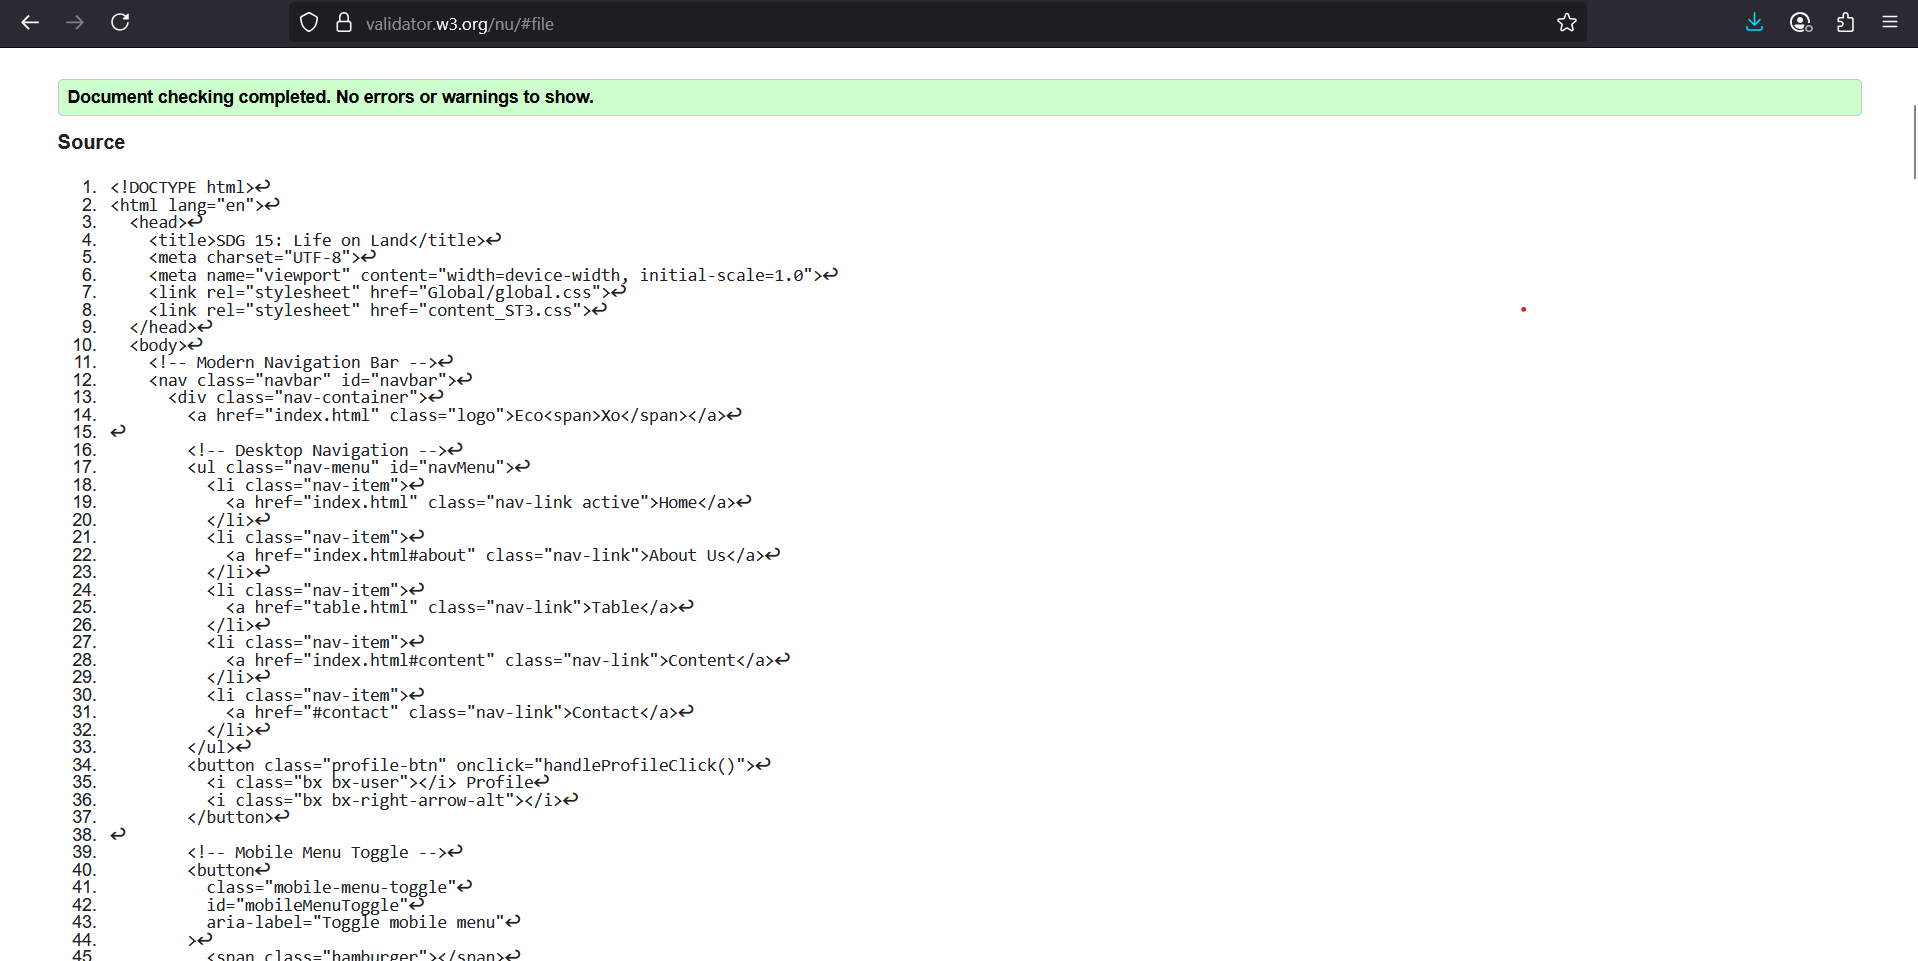The image size is (1918, 961).
Task: Click the bx-right-arrow-alt source line
Action: click(x=393, y=800)
